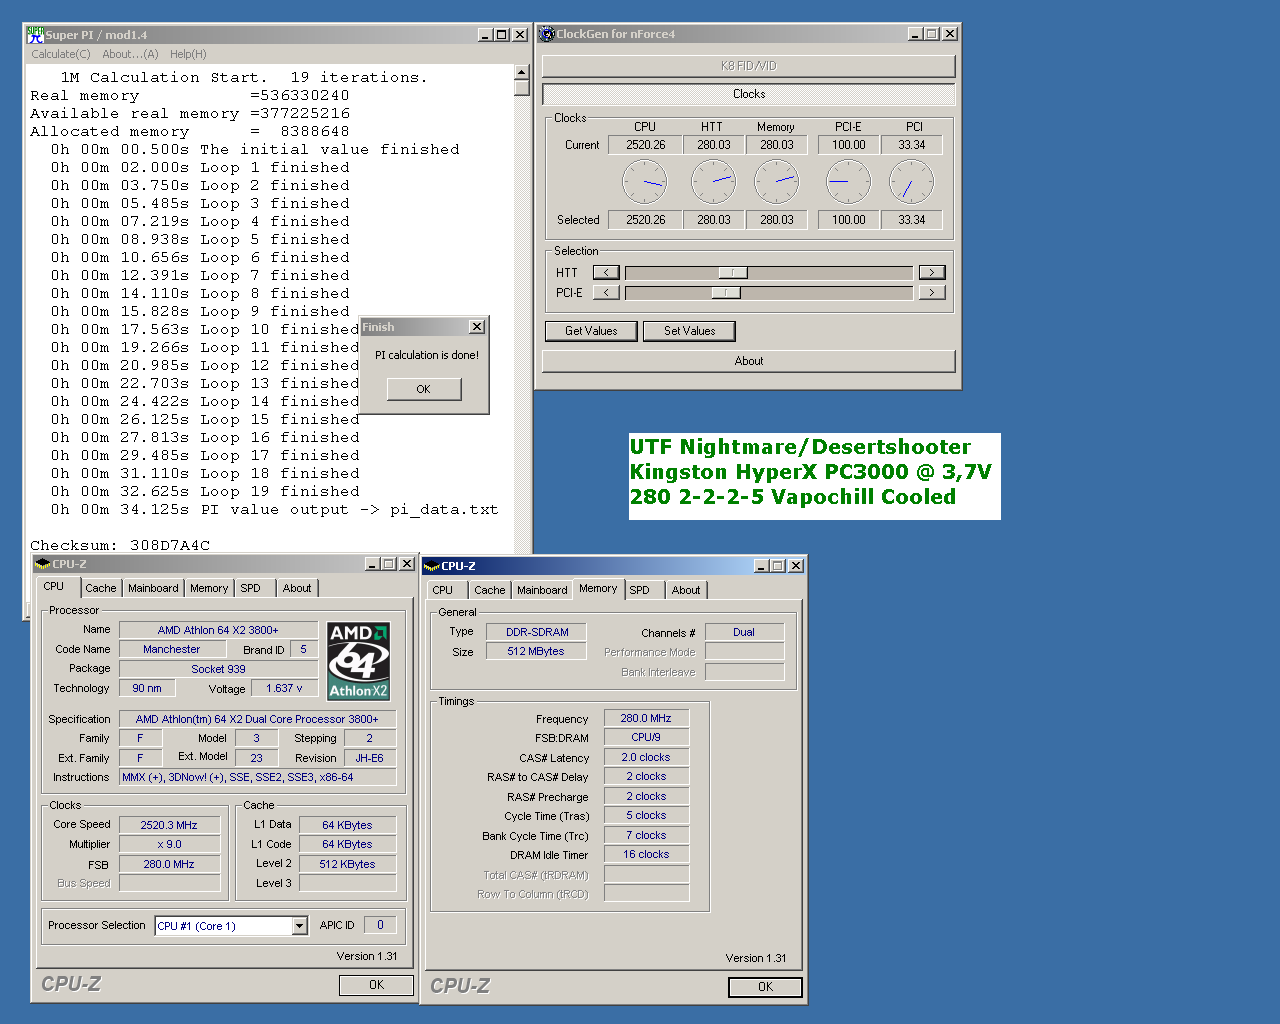Open Calculate menu in Super PI
The image size is (1280, 1024).
(61, 54)
